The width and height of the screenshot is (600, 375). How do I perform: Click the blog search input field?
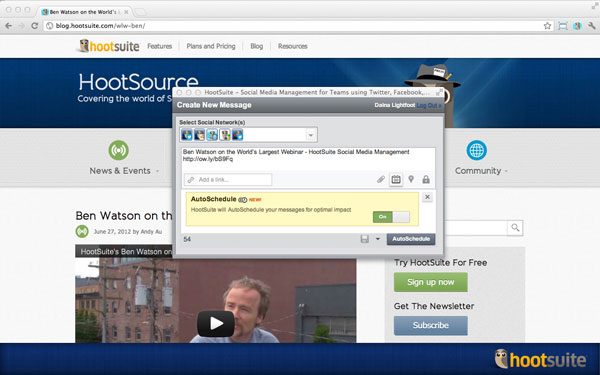(x=476, y=228)
